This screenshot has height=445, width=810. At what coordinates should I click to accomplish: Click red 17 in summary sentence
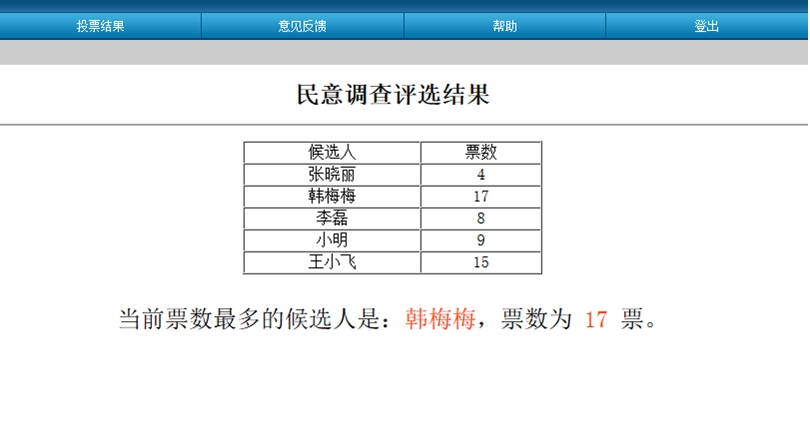596,319
